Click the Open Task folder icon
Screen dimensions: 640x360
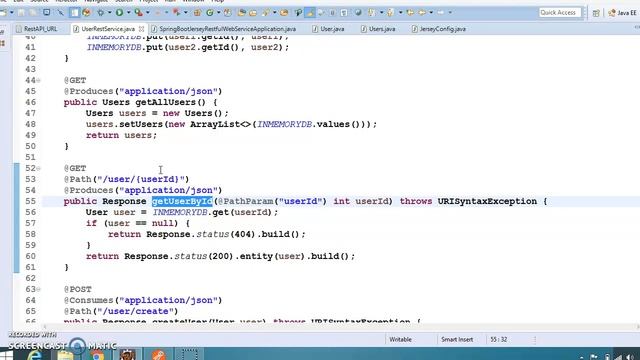253,13
